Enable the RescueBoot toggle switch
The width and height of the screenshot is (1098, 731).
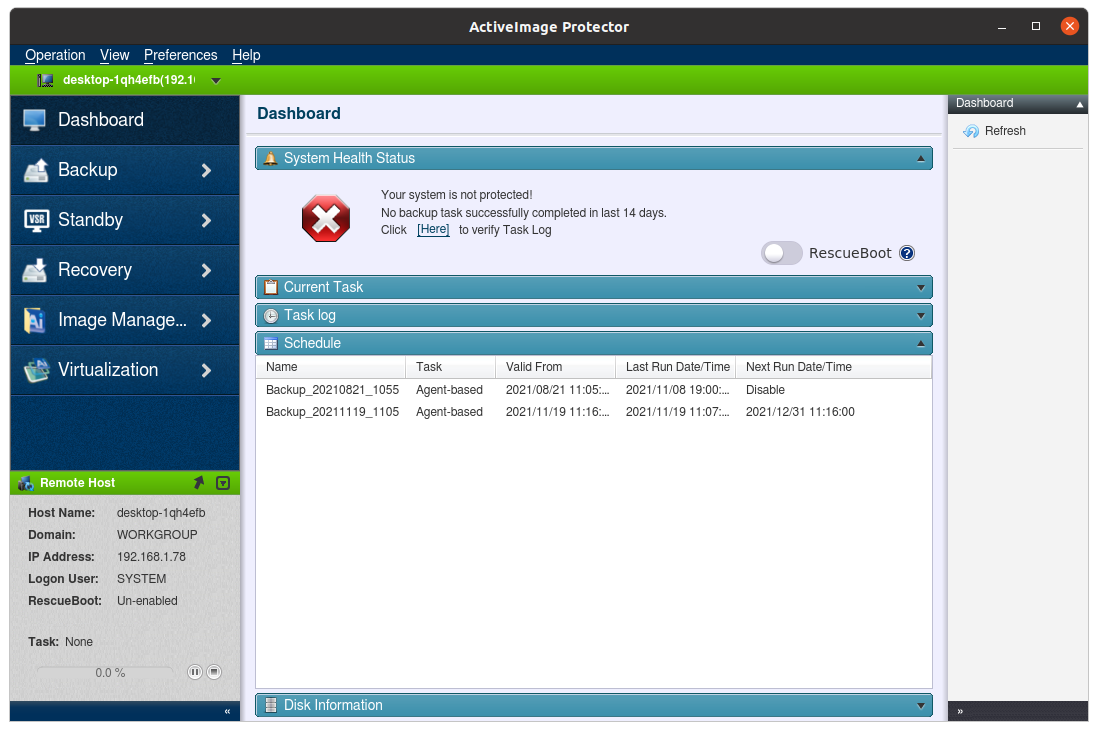point(782,253)
